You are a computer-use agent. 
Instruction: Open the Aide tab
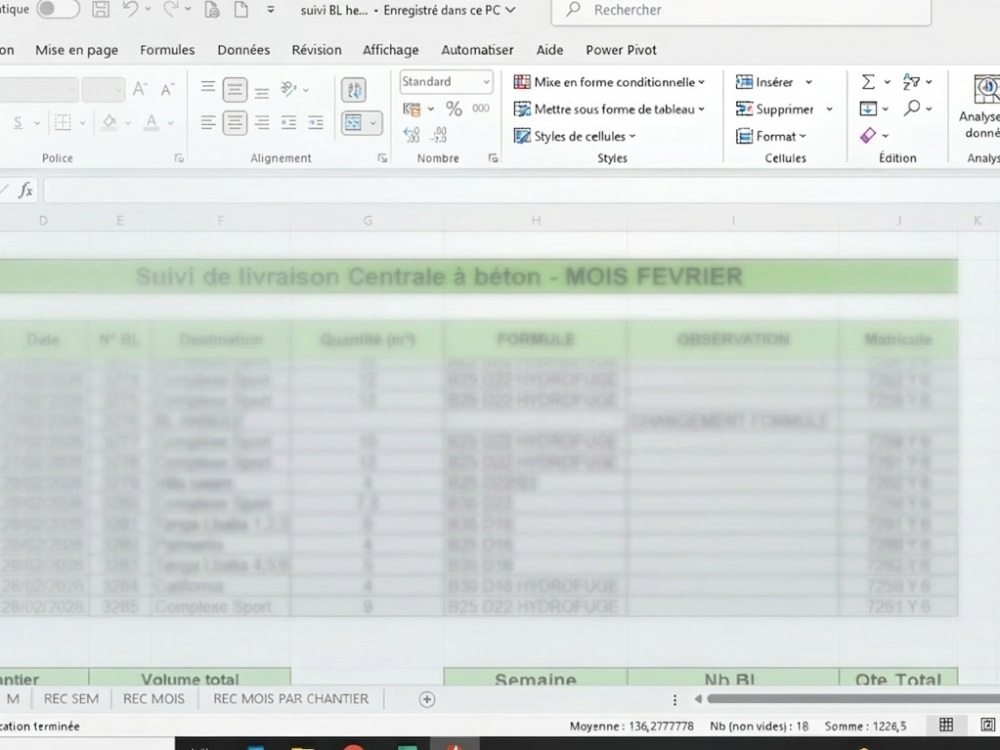click(x=550, y=50)
